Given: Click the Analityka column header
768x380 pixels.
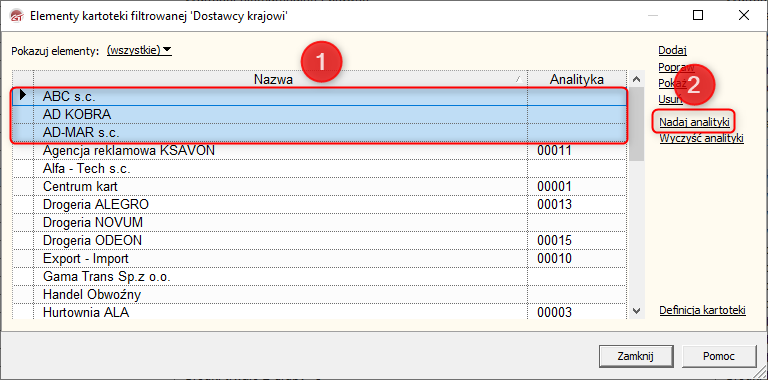Looking at the screenshot, I should [x=577, y=79].
